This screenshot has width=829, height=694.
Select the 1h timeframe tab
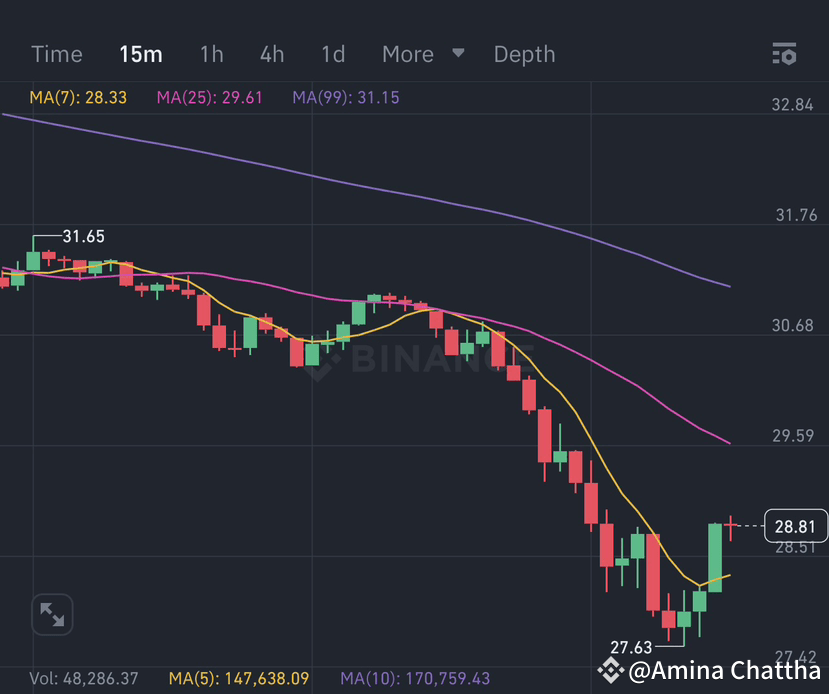tap(211, 55)
